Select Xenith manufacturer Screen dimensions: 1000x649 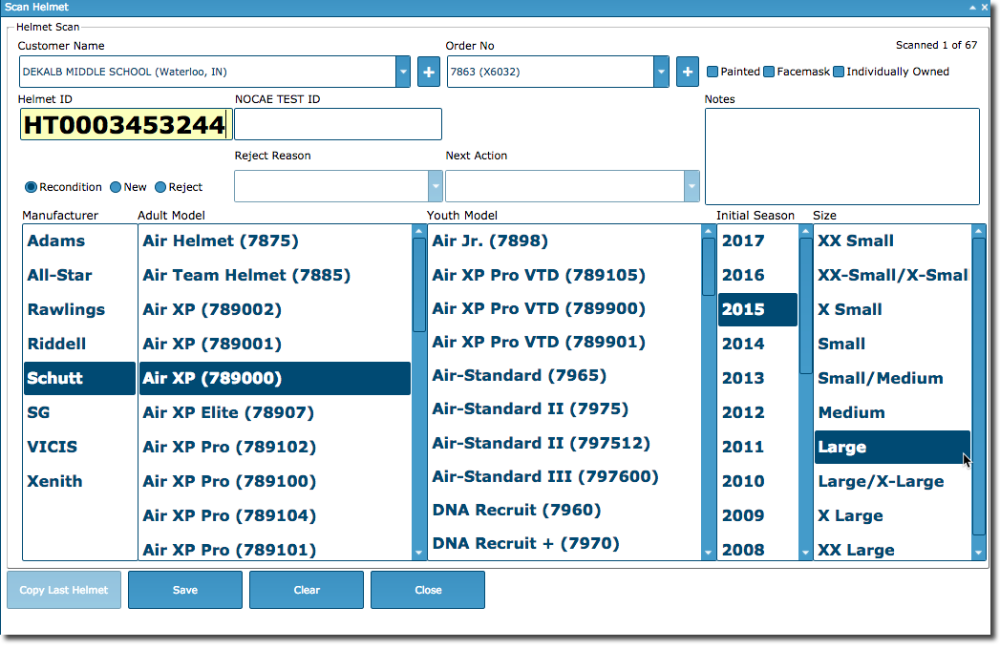(x=79, y=481)
